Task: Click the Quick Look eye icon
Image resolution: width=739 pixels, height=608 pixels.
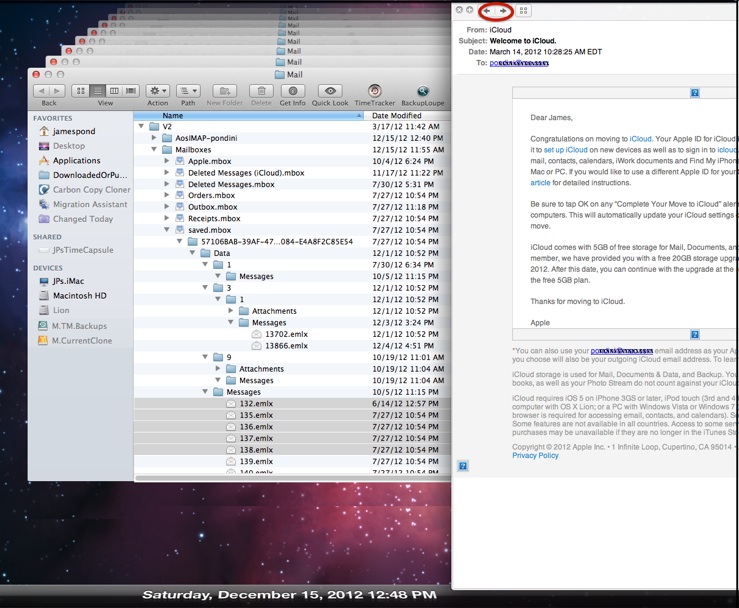Action: click(330, 91)
